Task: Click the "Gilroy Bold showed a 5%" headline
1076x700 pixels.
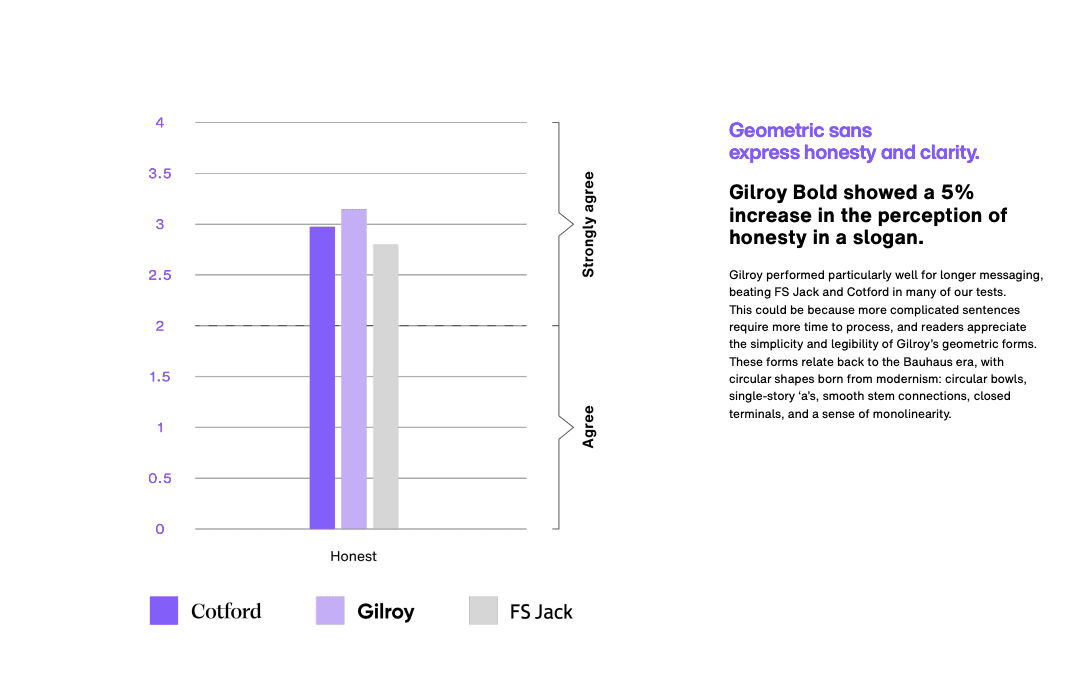Action: (x=868, y=215)
